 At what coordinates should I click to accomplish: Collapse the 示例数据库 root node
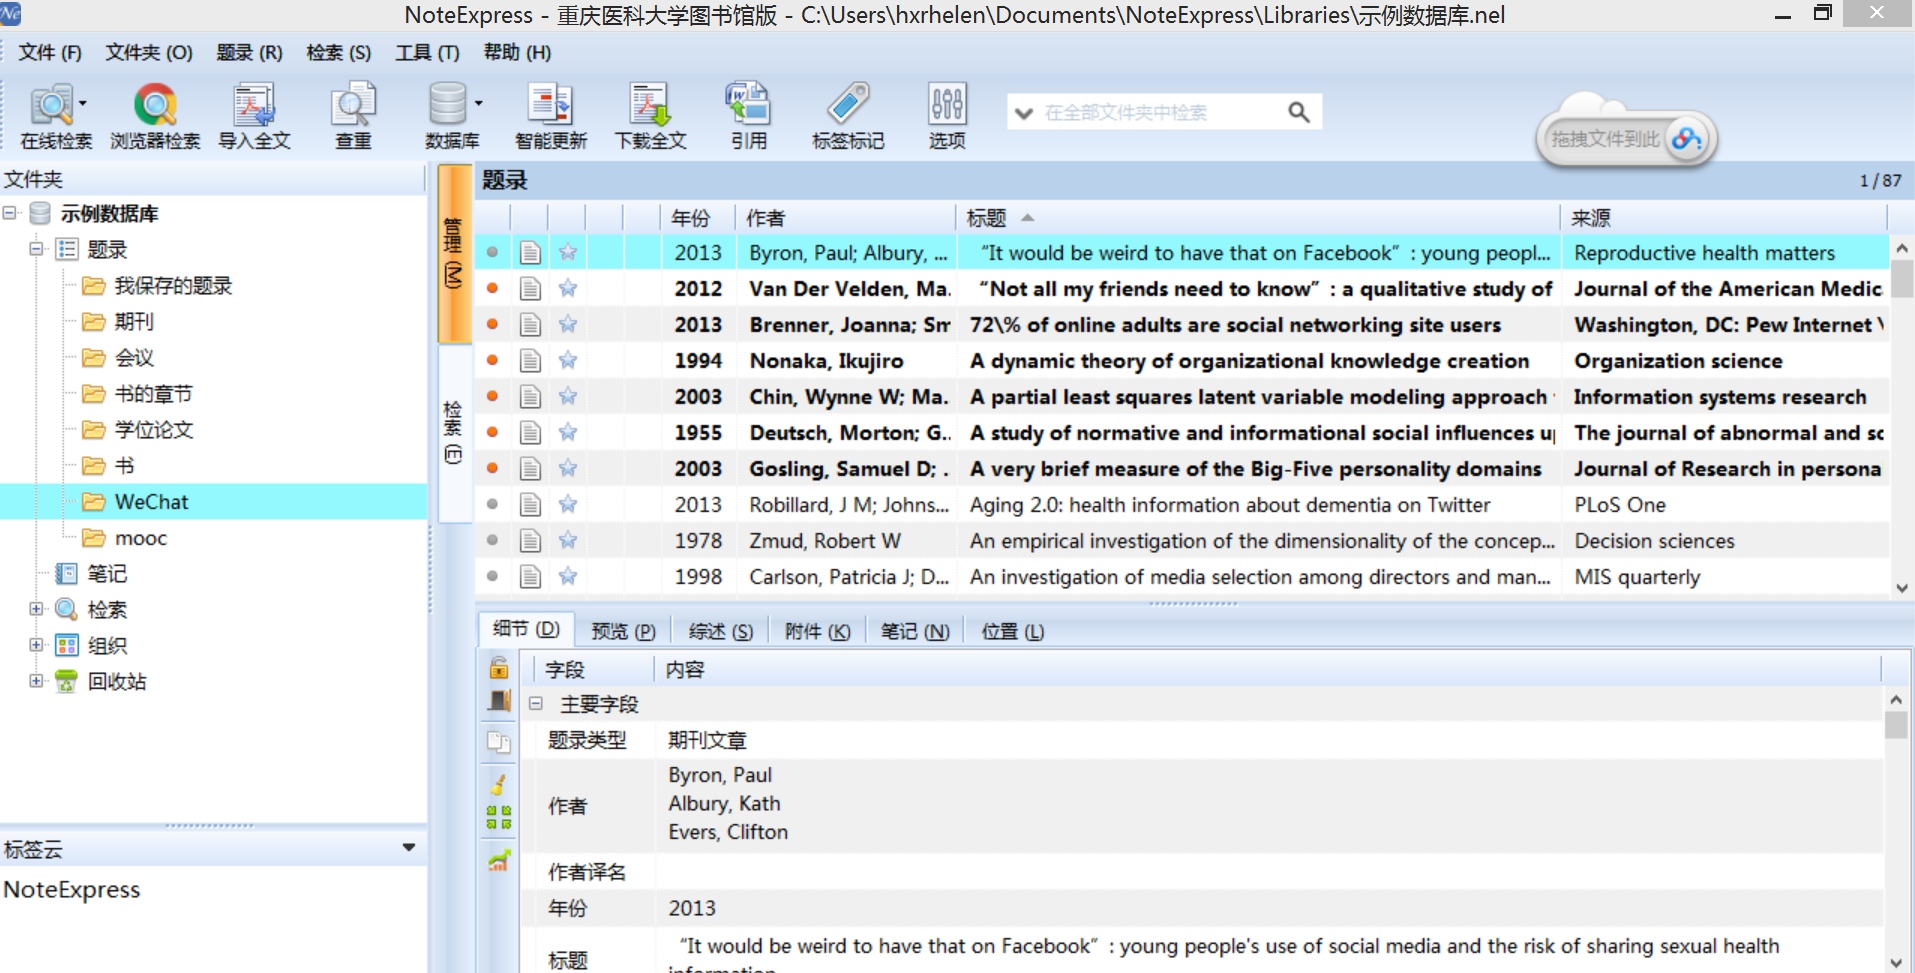(x=9, y=213)
